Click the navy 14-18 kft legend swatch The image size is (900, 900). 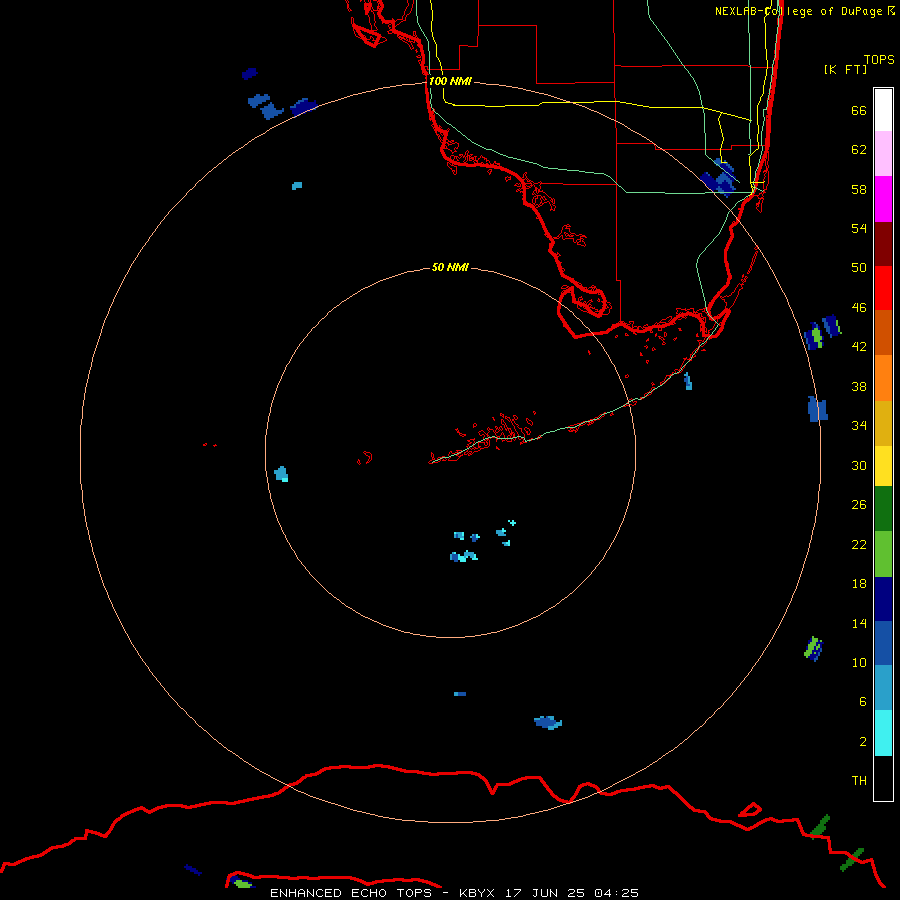point(883,599)
